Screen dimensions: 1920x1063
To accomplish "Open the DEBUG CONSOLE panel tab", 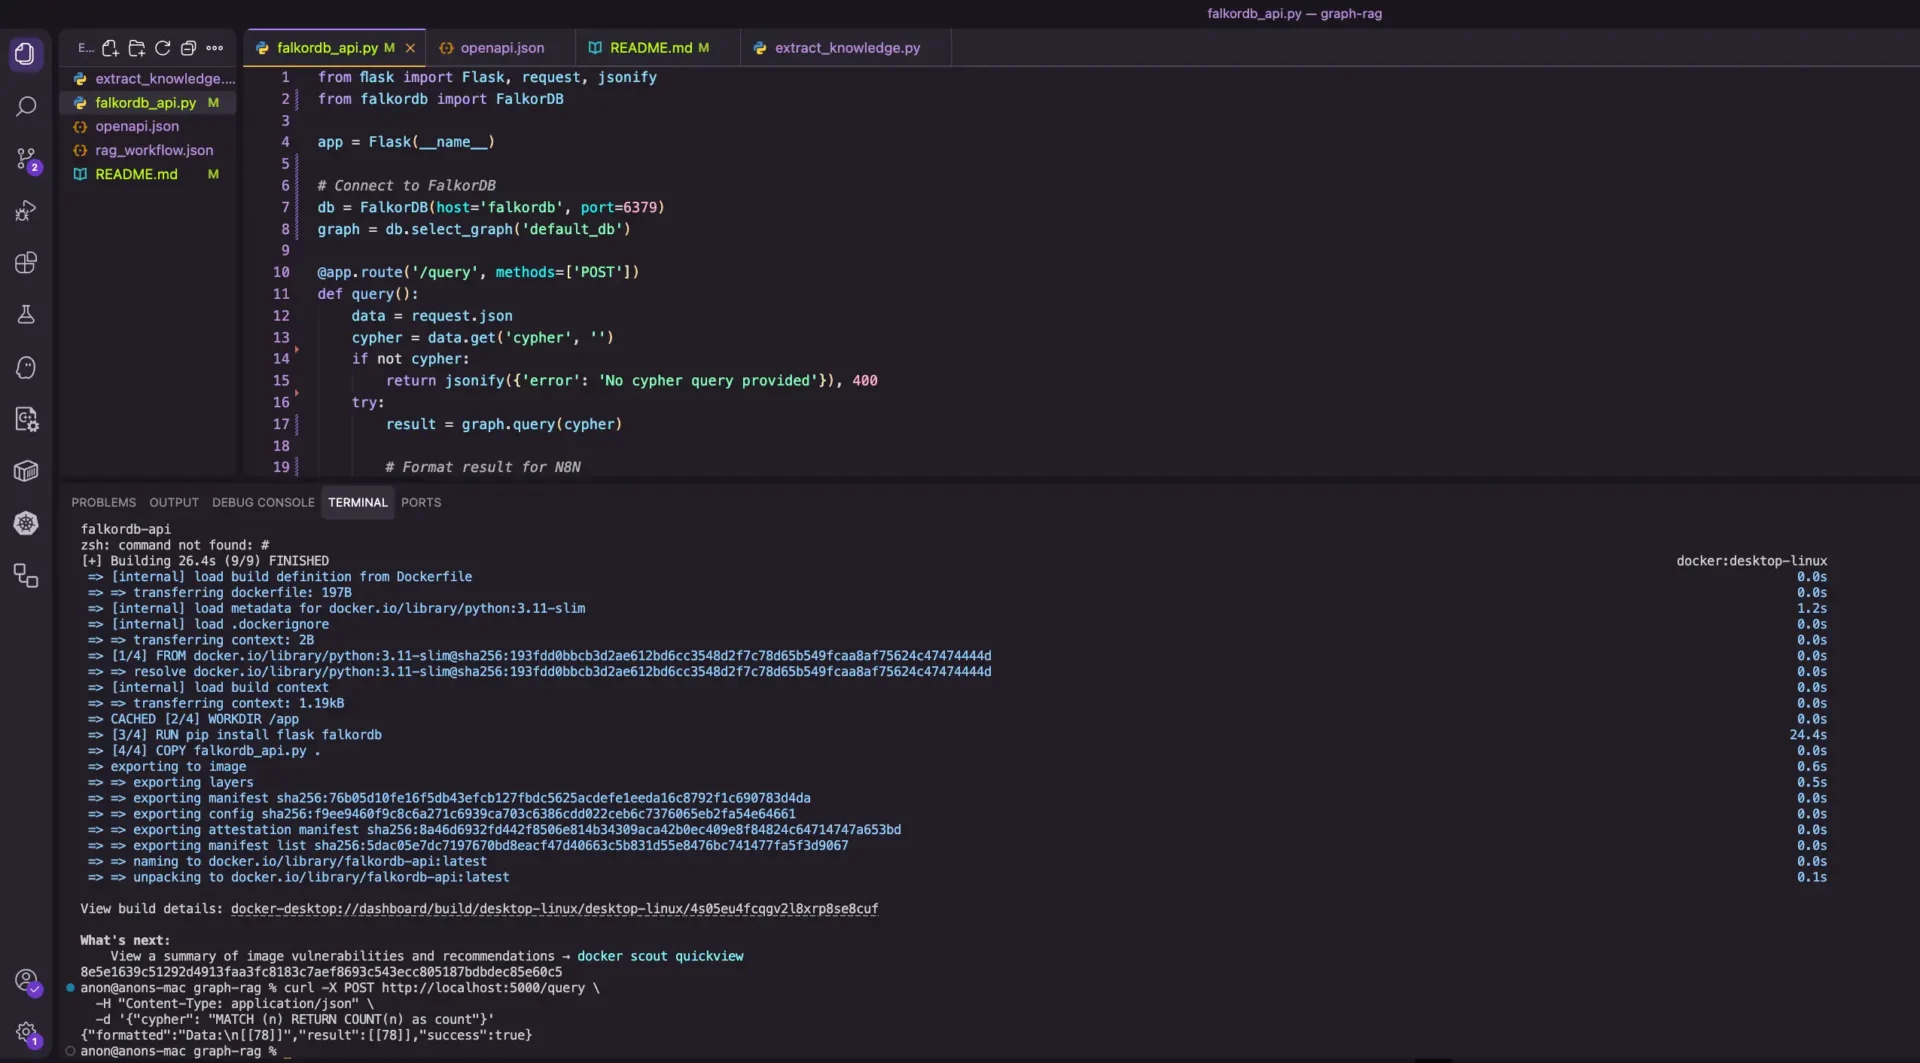I will (263, 502).
